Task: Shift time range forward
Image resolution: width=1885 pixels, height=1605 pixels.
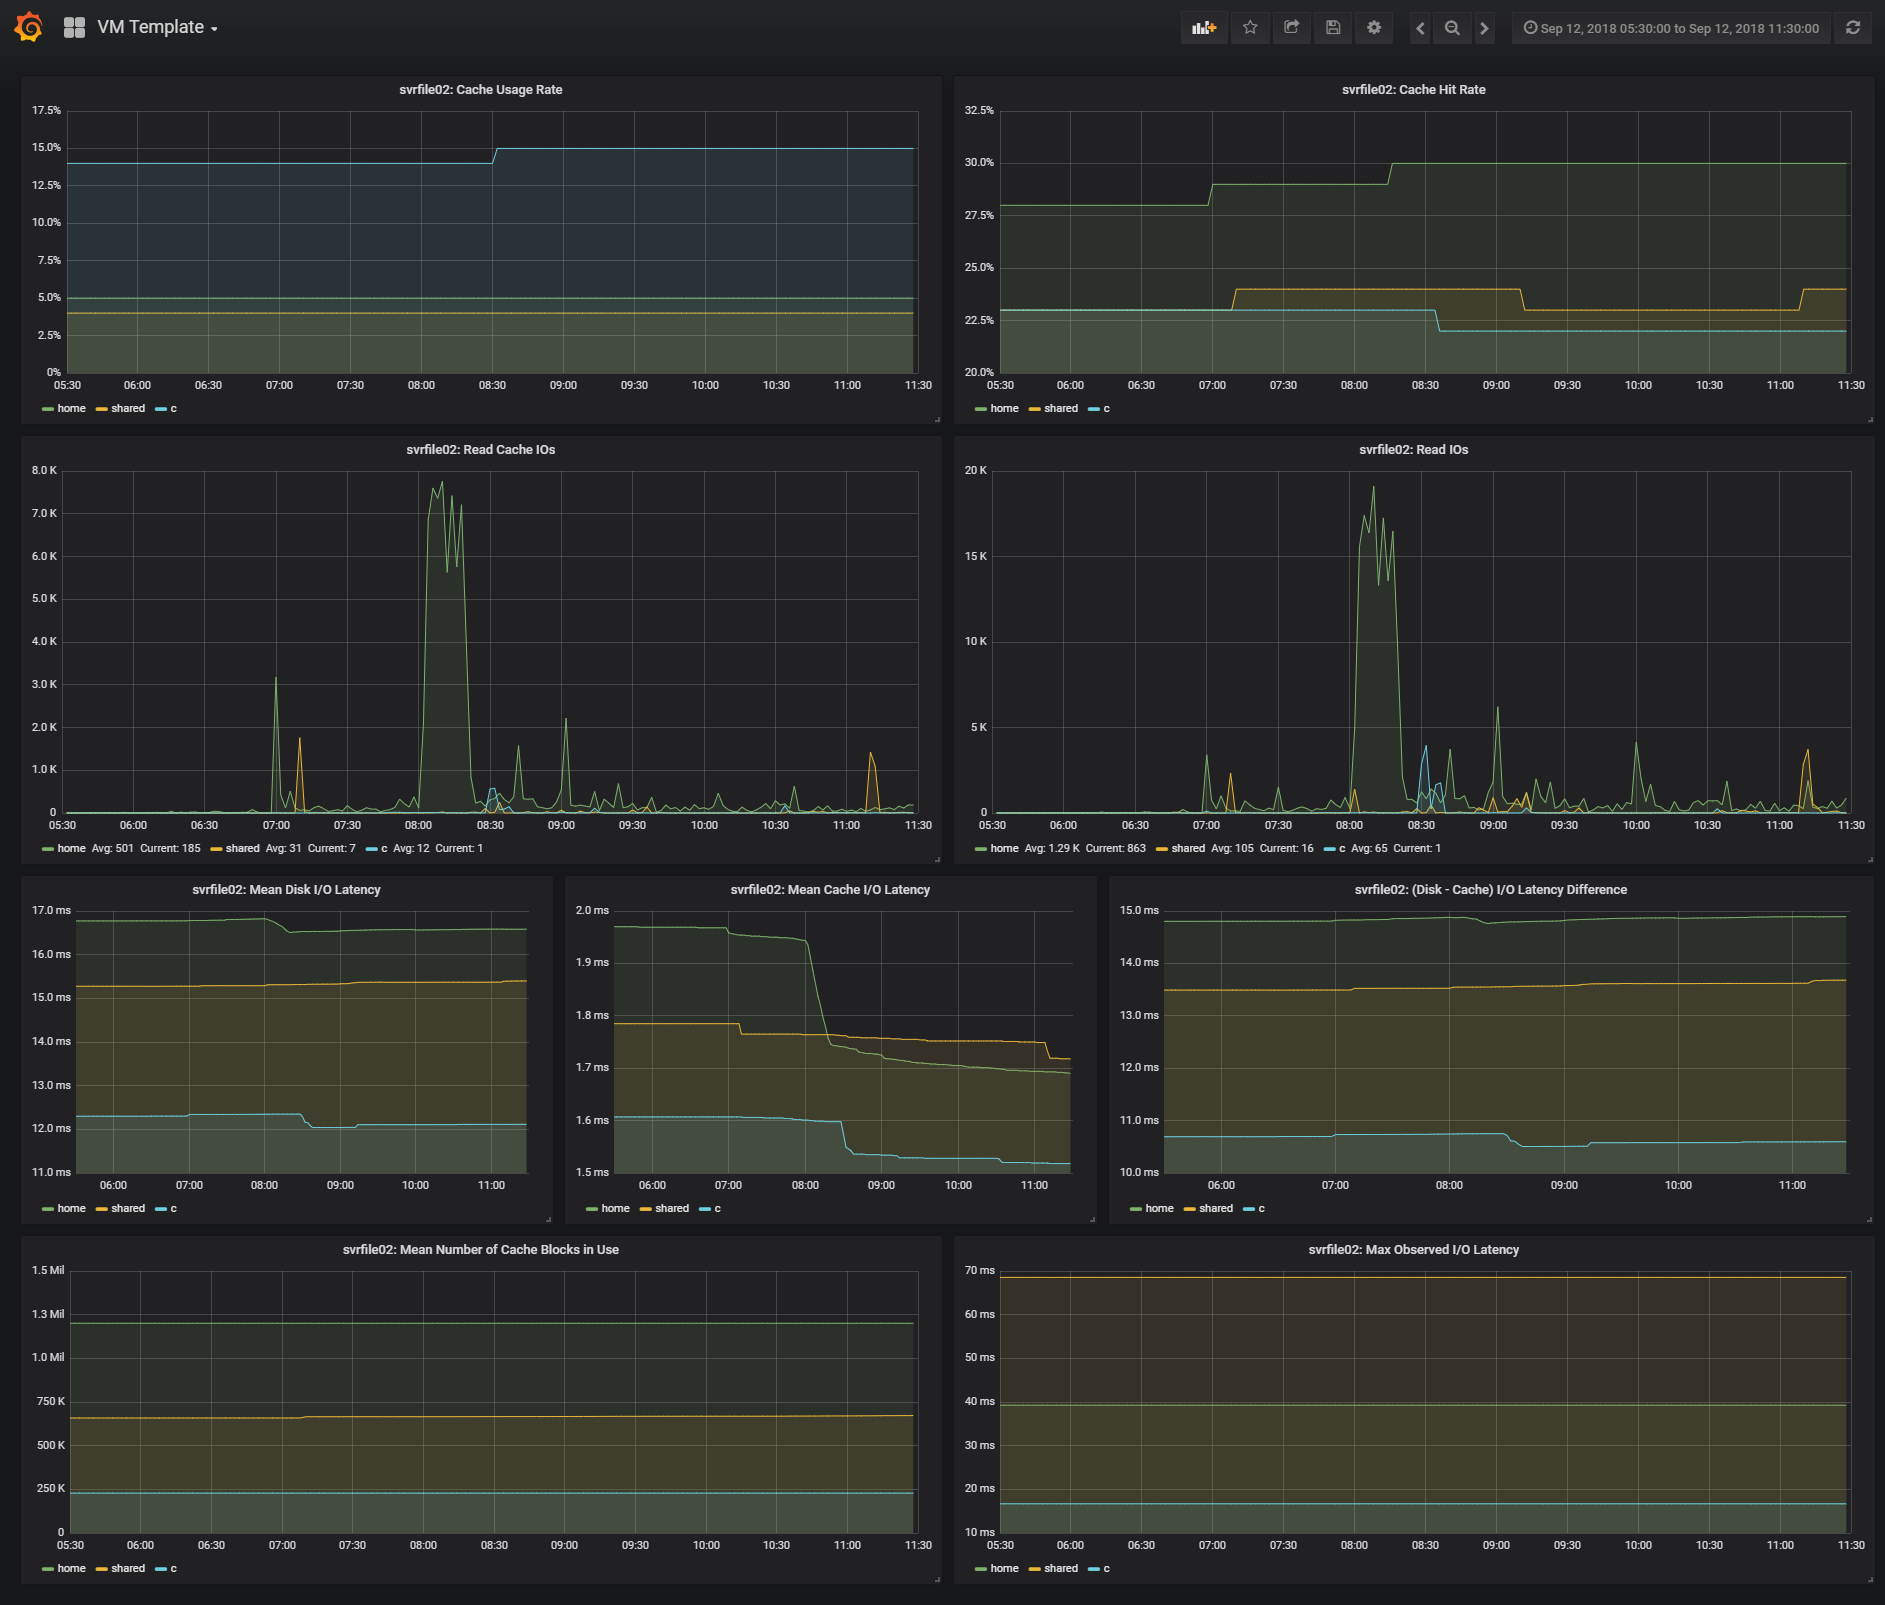Action: (1485, 28)
